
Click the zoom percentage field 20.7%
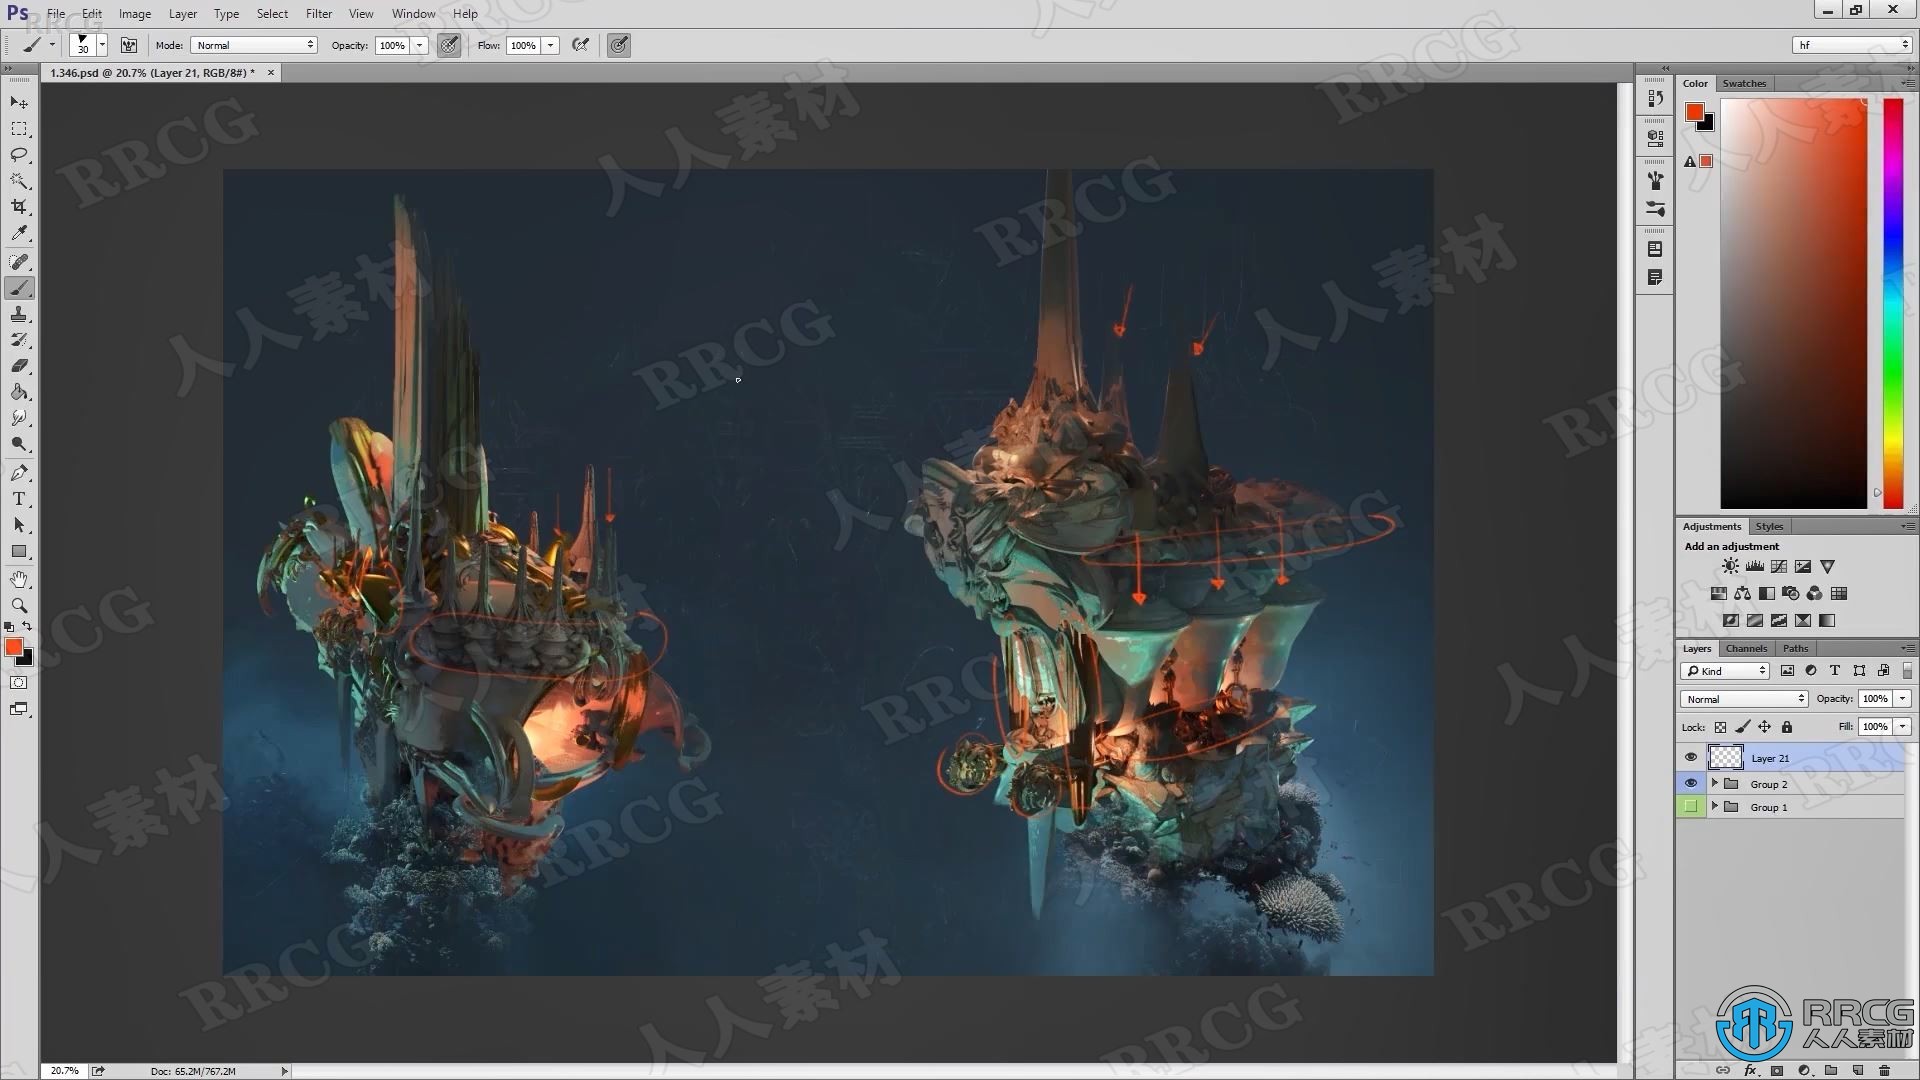[64, 1071]
